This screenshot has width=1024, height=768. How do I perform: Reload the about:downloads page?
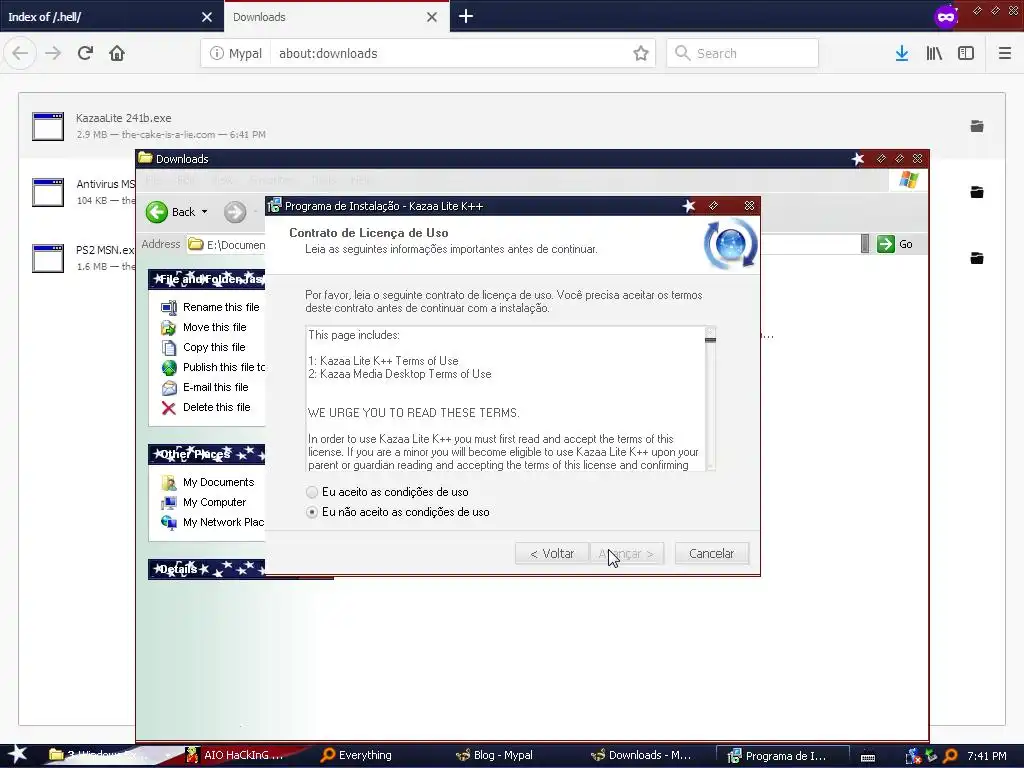click(x=86, y=53)
